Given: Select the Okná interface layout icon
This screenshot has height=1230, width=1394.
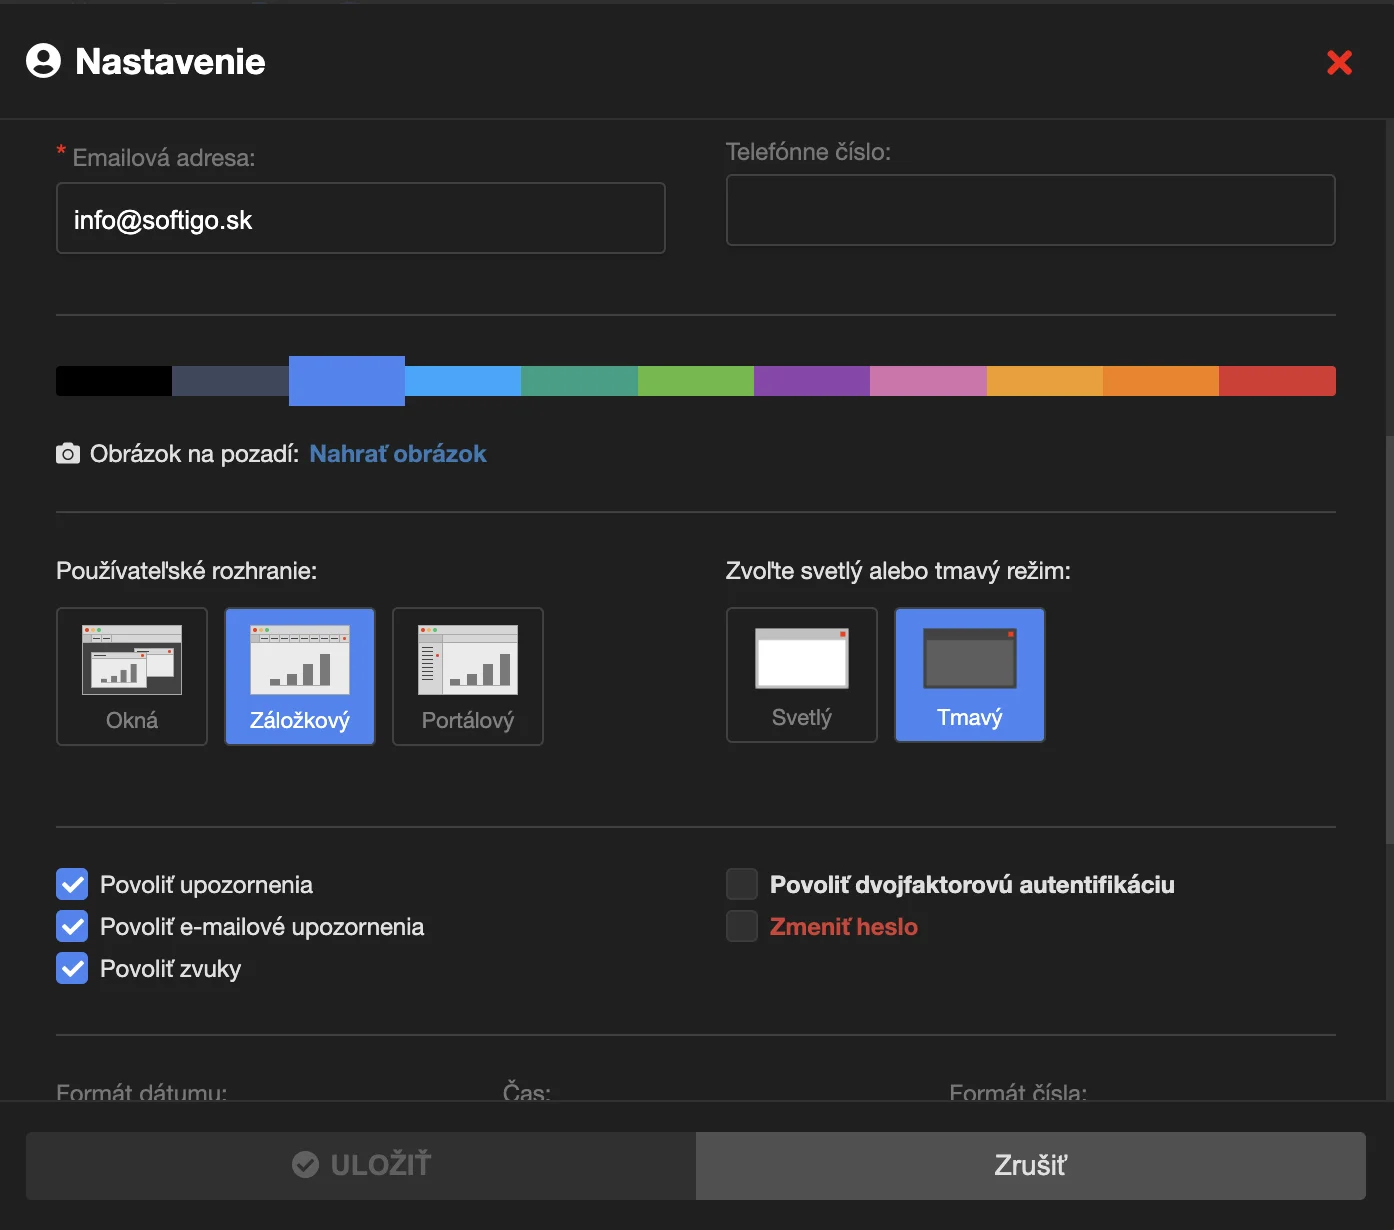Looking at the screenshot, I should click(132, 661).
